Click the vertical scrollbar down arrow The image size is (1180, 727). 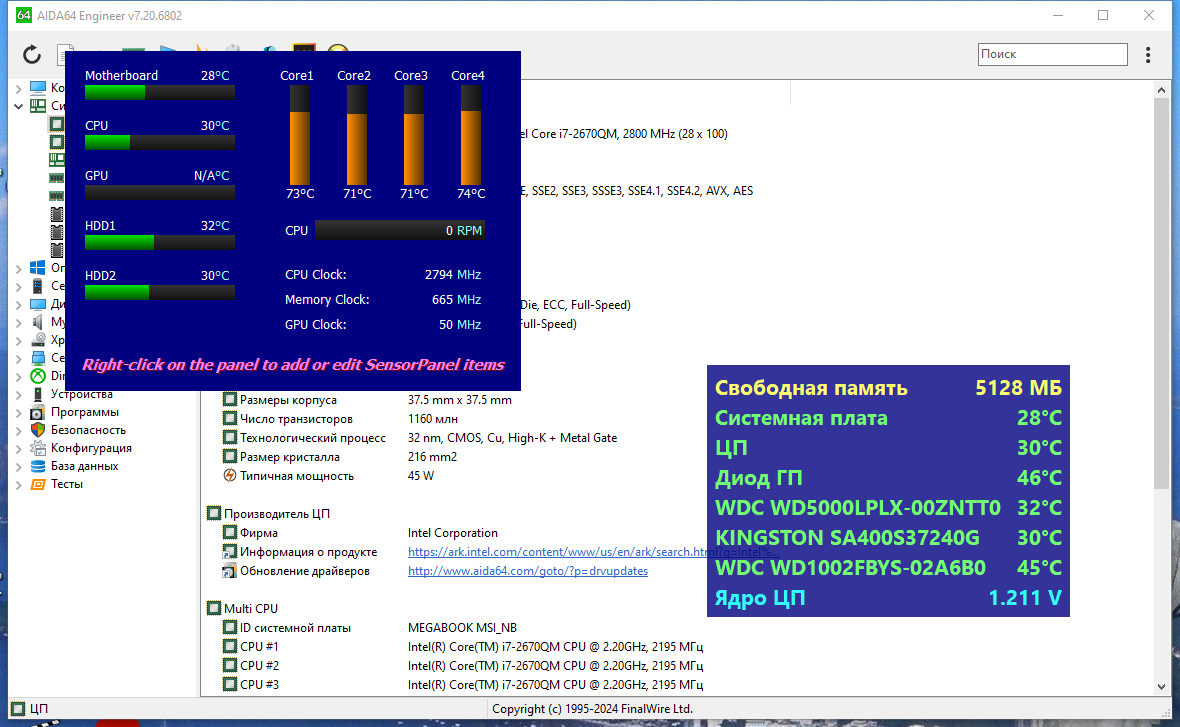pyautogui.click(x=1161, y=686)
